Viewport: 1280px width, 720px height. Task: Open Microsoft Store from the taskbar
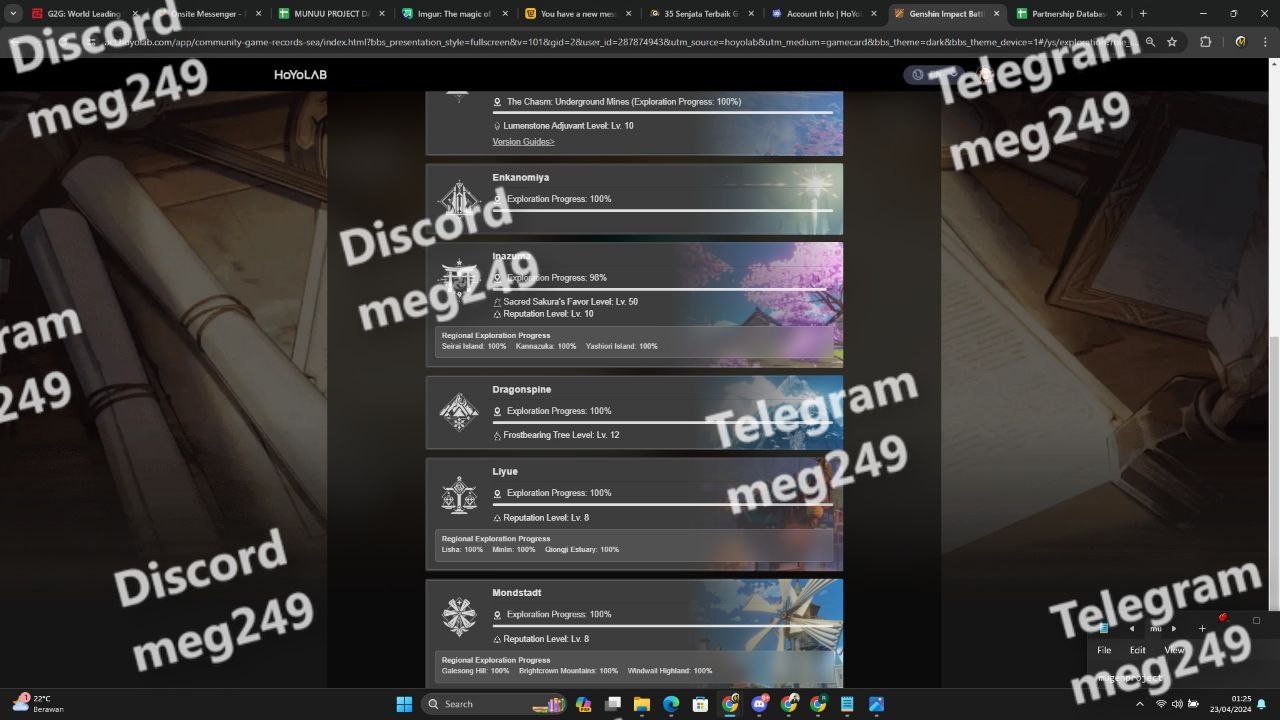(x=701, y=704)
